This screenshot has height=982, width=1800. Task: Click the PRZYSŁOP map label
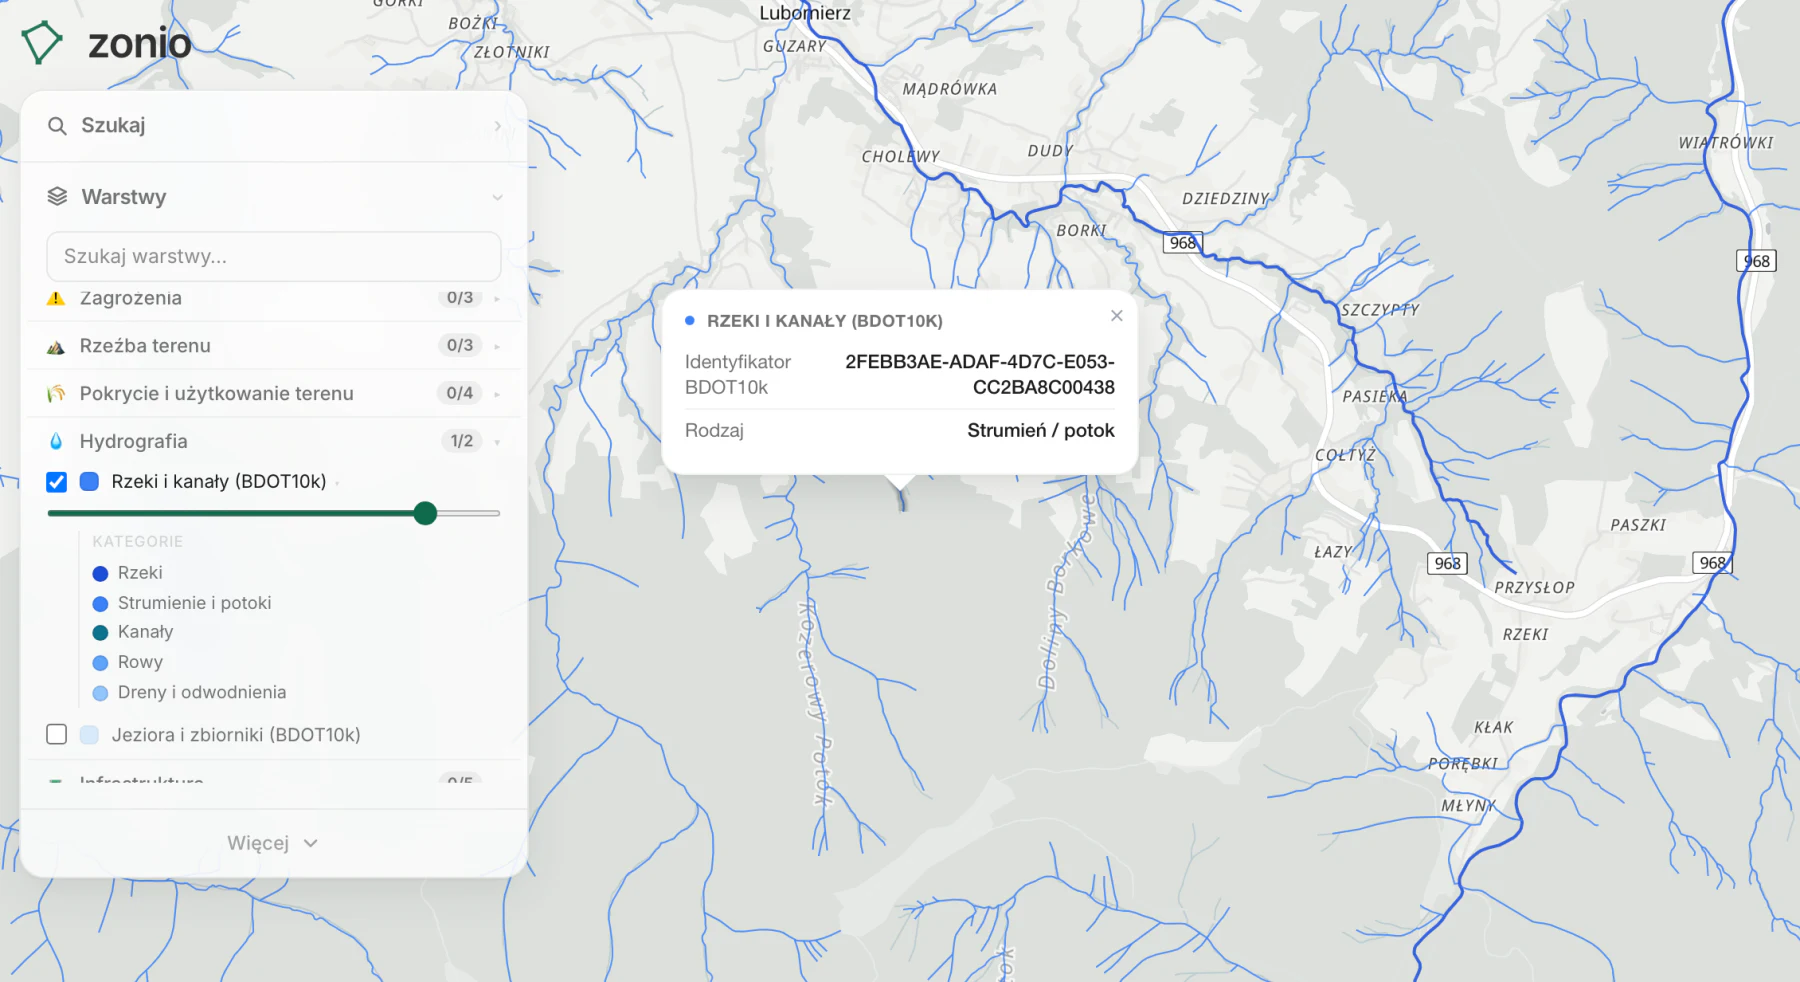tap(1535, 588)
